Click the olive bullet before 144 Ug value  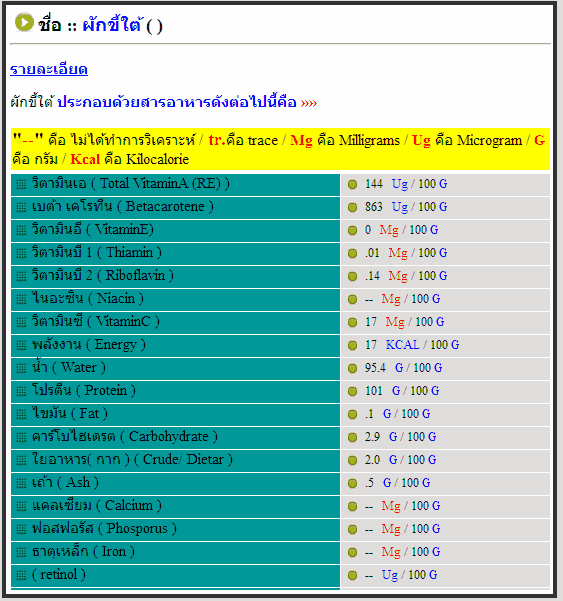[352, 184]
